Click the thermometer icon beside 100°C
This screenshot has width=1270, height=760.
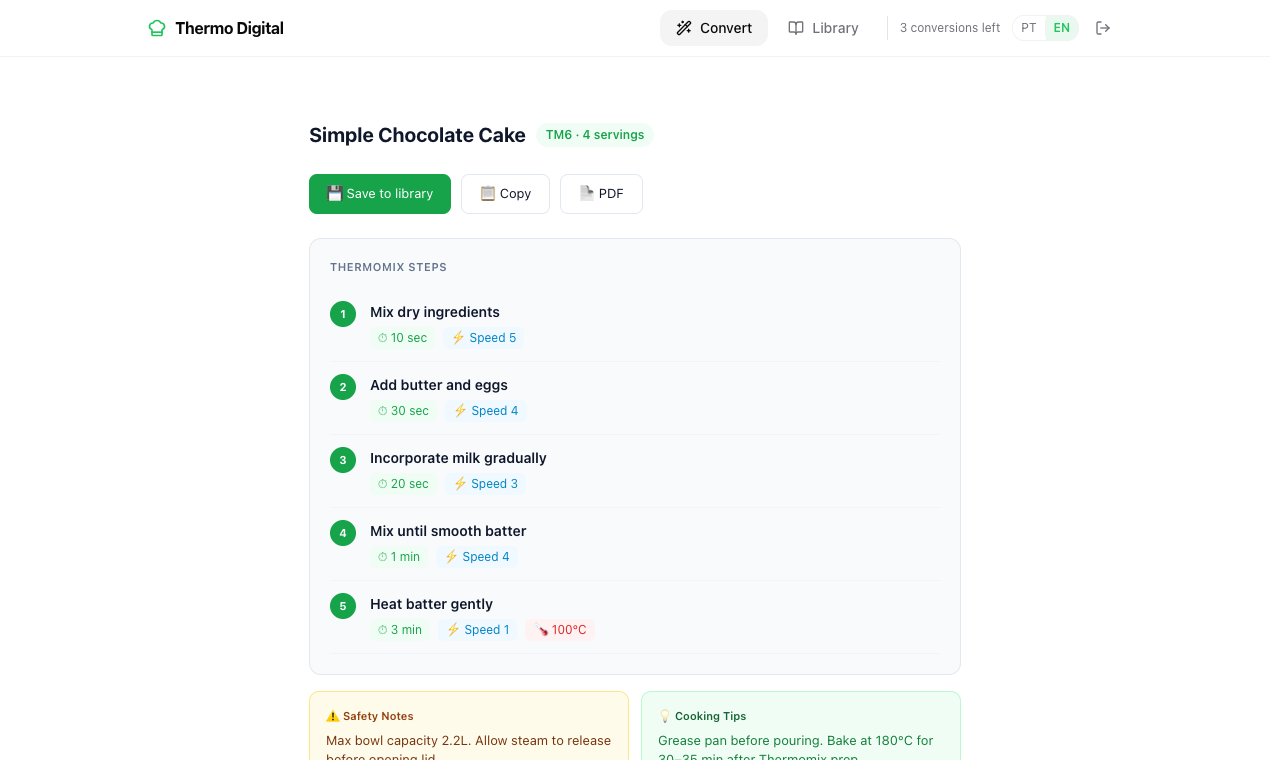(x=542, y=630)
